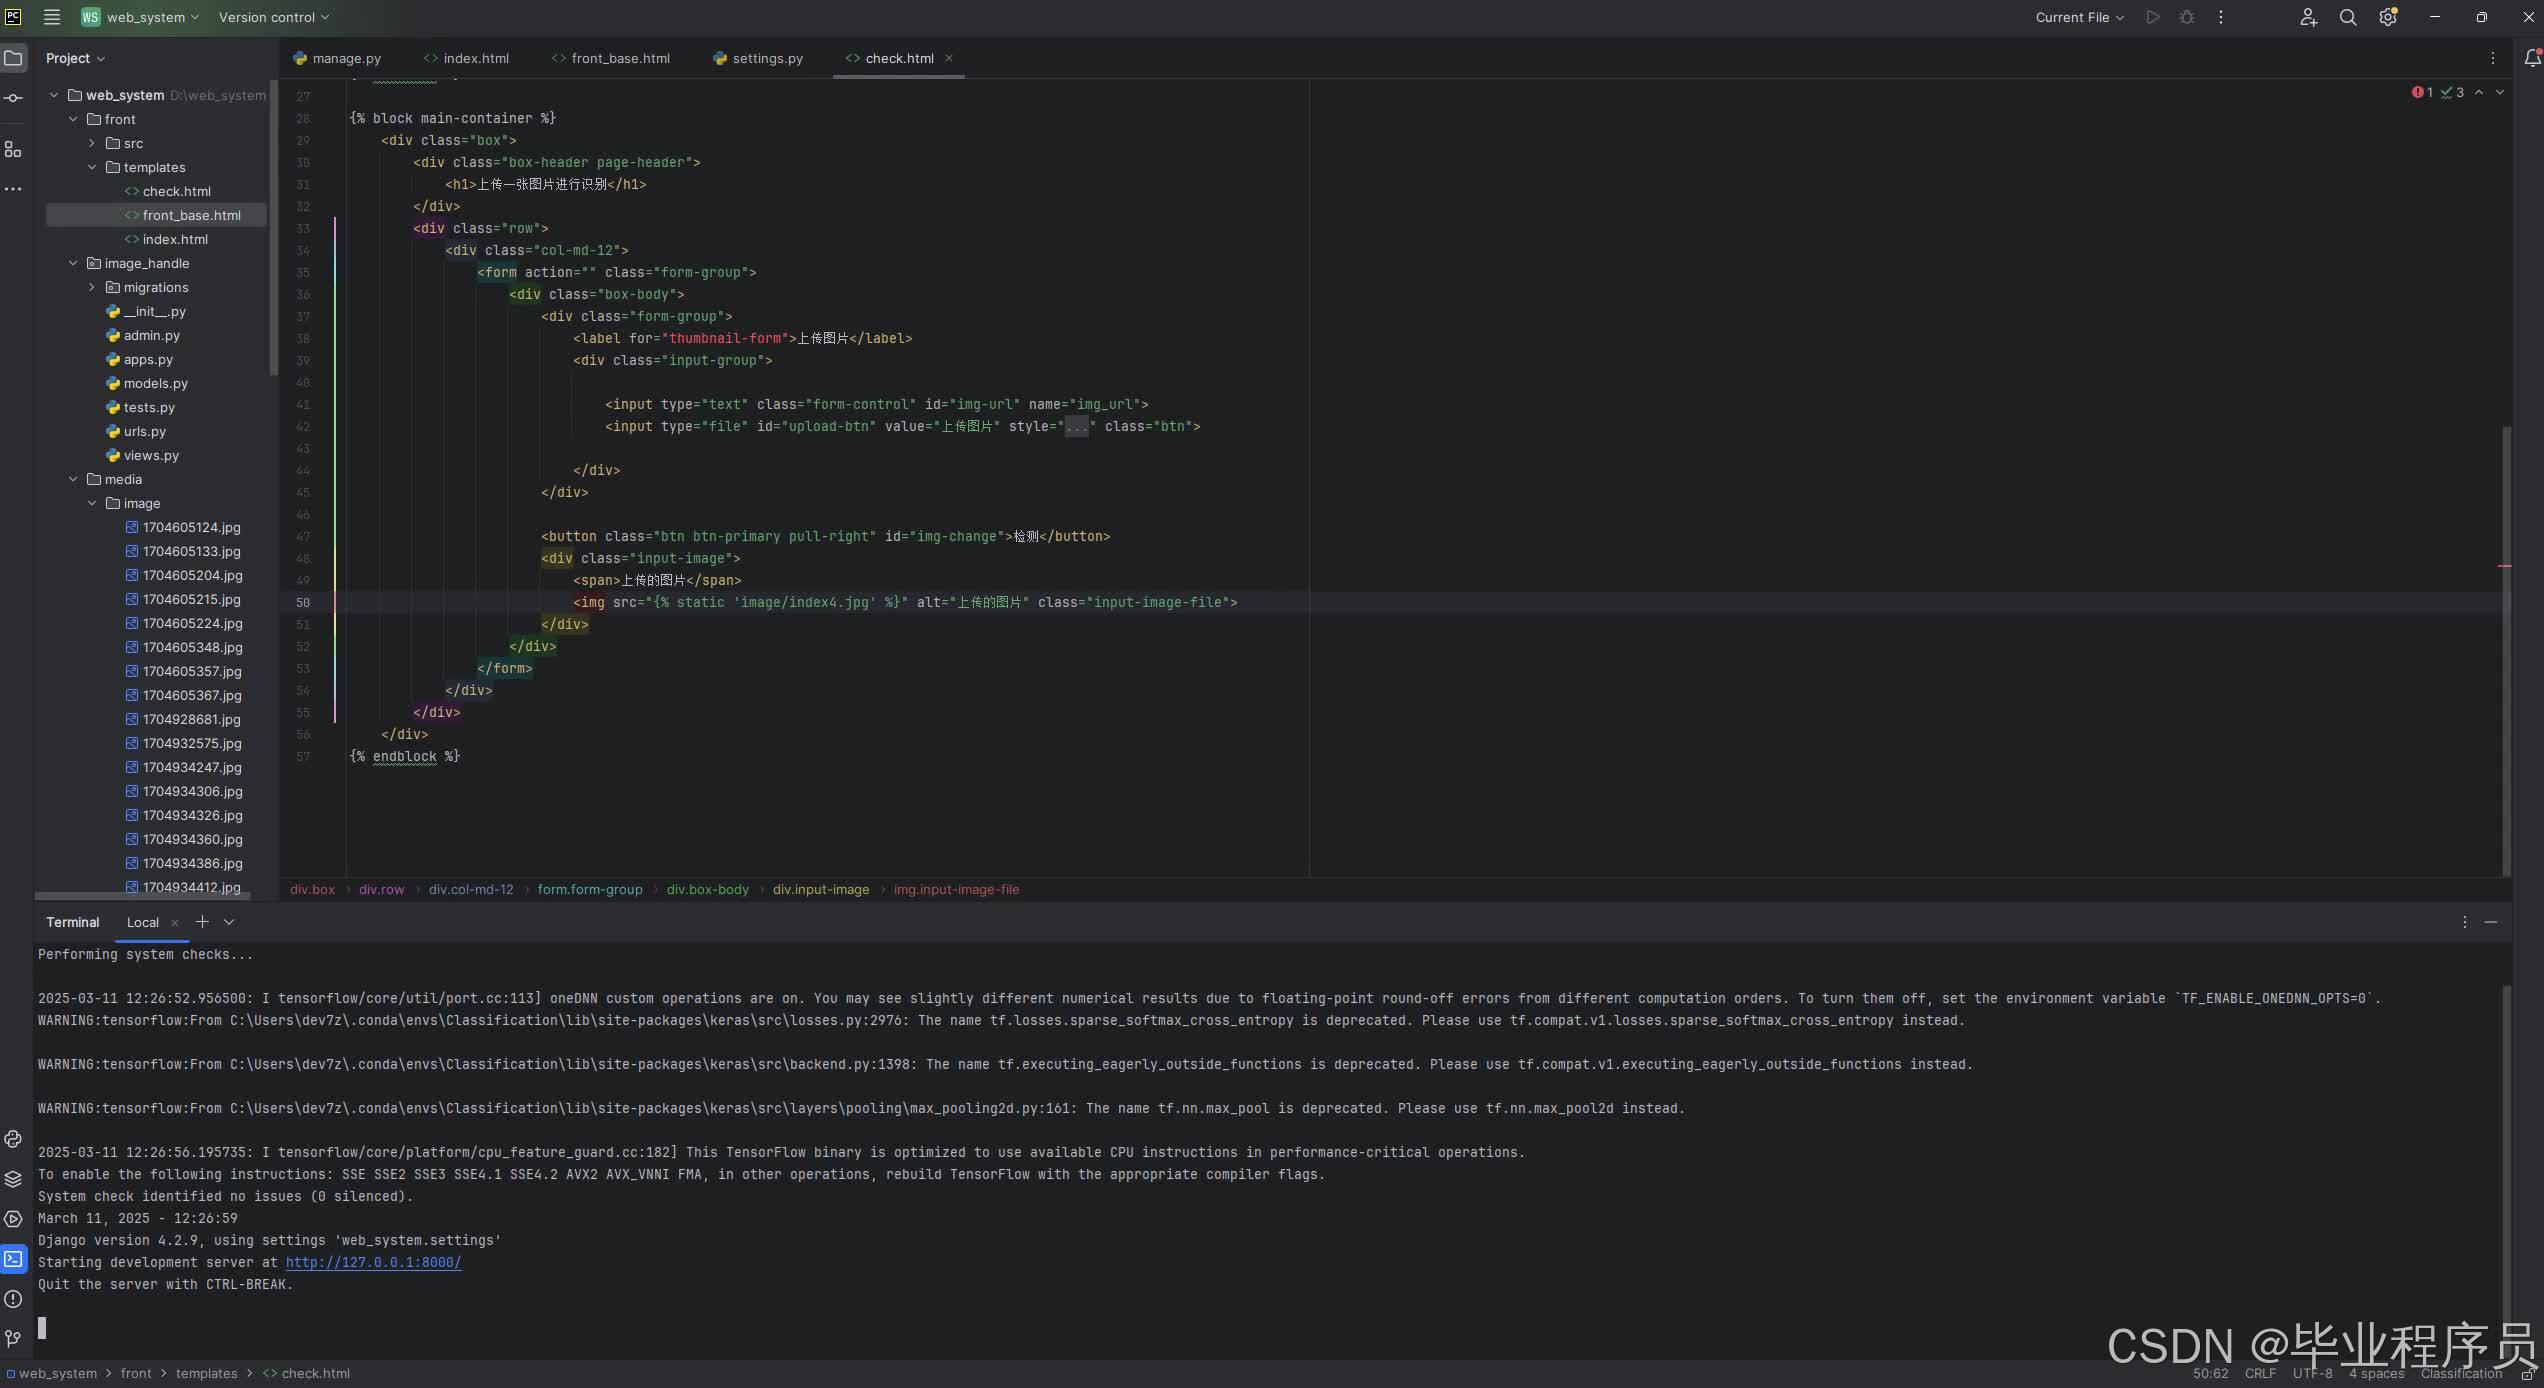This screenshot has width=2544, height=1388.
Task: Add a new terminal session tab
Action: (x=202, y=922)
